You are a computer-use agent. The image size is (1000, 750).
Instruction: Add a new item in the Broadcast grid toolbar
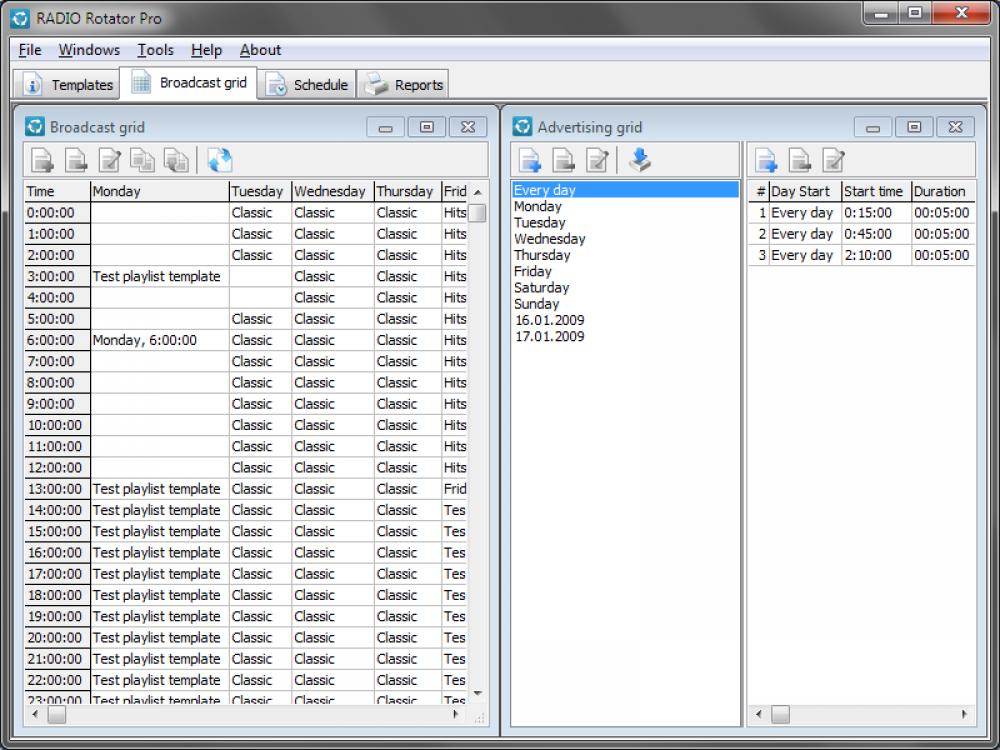pos(40,160)
